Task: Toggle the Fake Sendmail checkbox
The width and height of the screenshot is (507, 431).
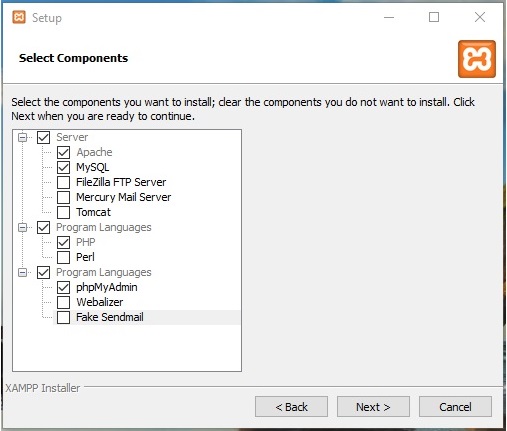Action: pyautogui.click(x=63, y=317)
